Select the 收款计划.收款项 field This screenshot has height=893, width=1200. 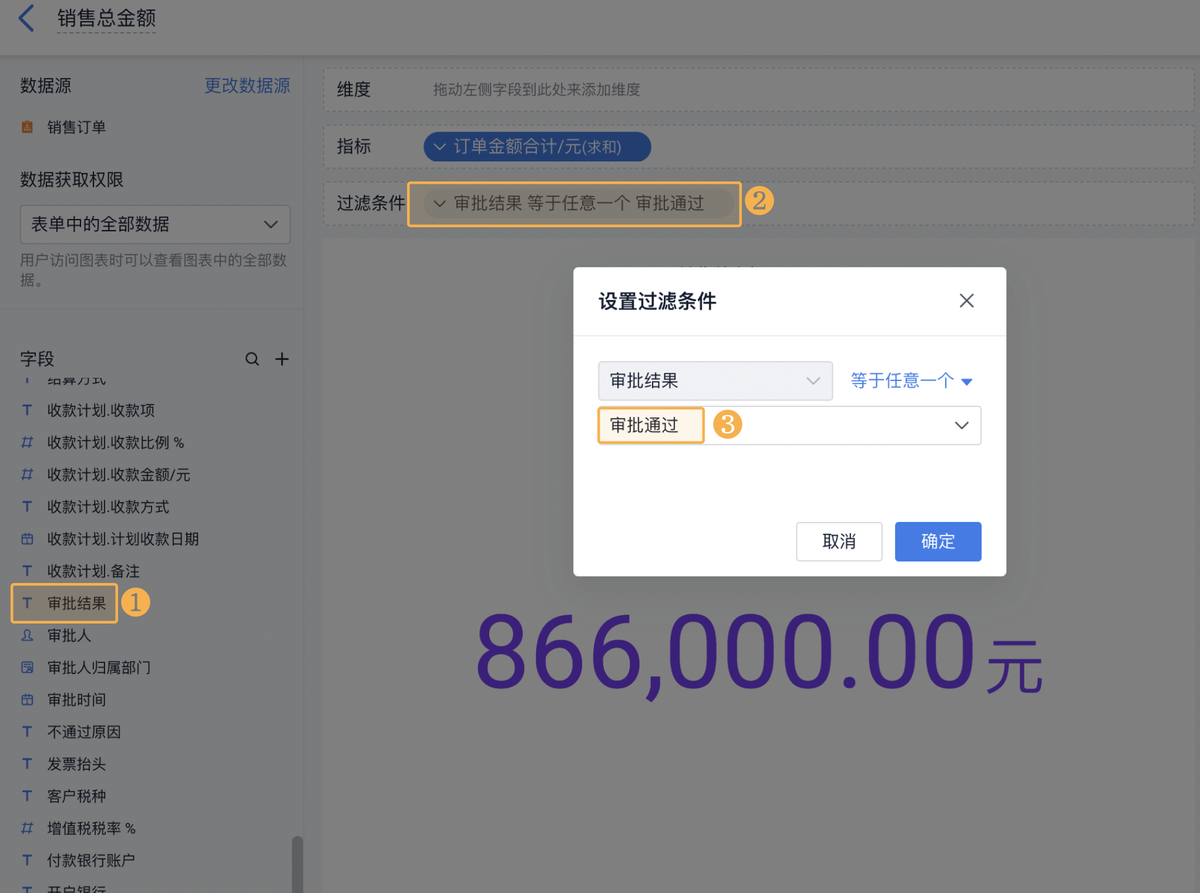pyautogui.click(x=100, y=411)
